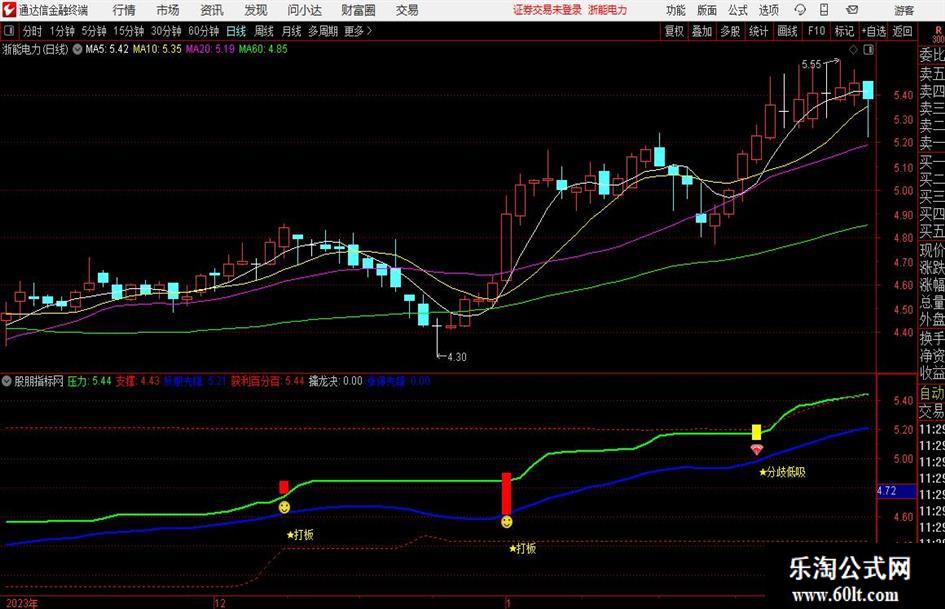Screen dimensions: 945x609
Task: Switch to the 30分钟 period tab
Action: [x=166, y=31]
